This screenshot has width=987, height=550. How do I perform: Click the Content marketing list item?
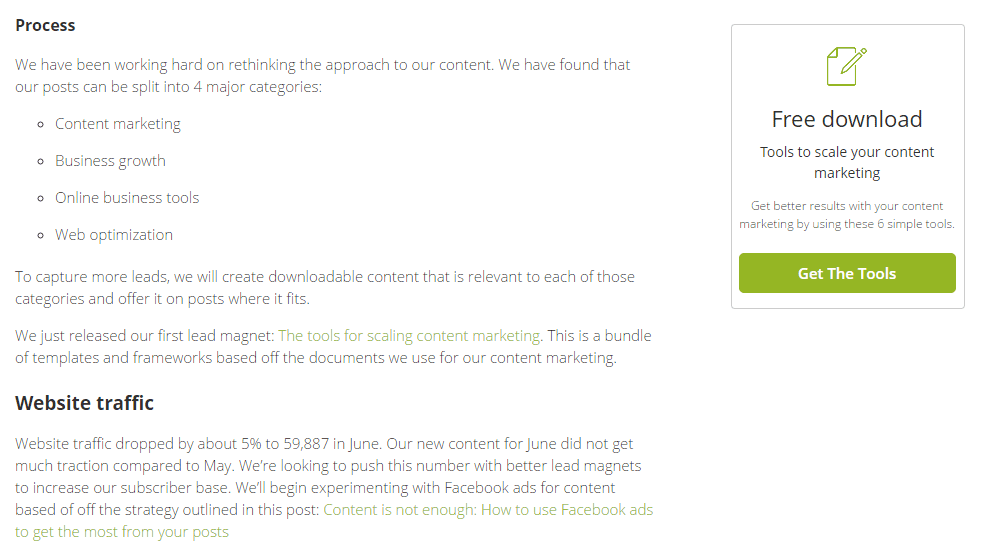(118, 124)
